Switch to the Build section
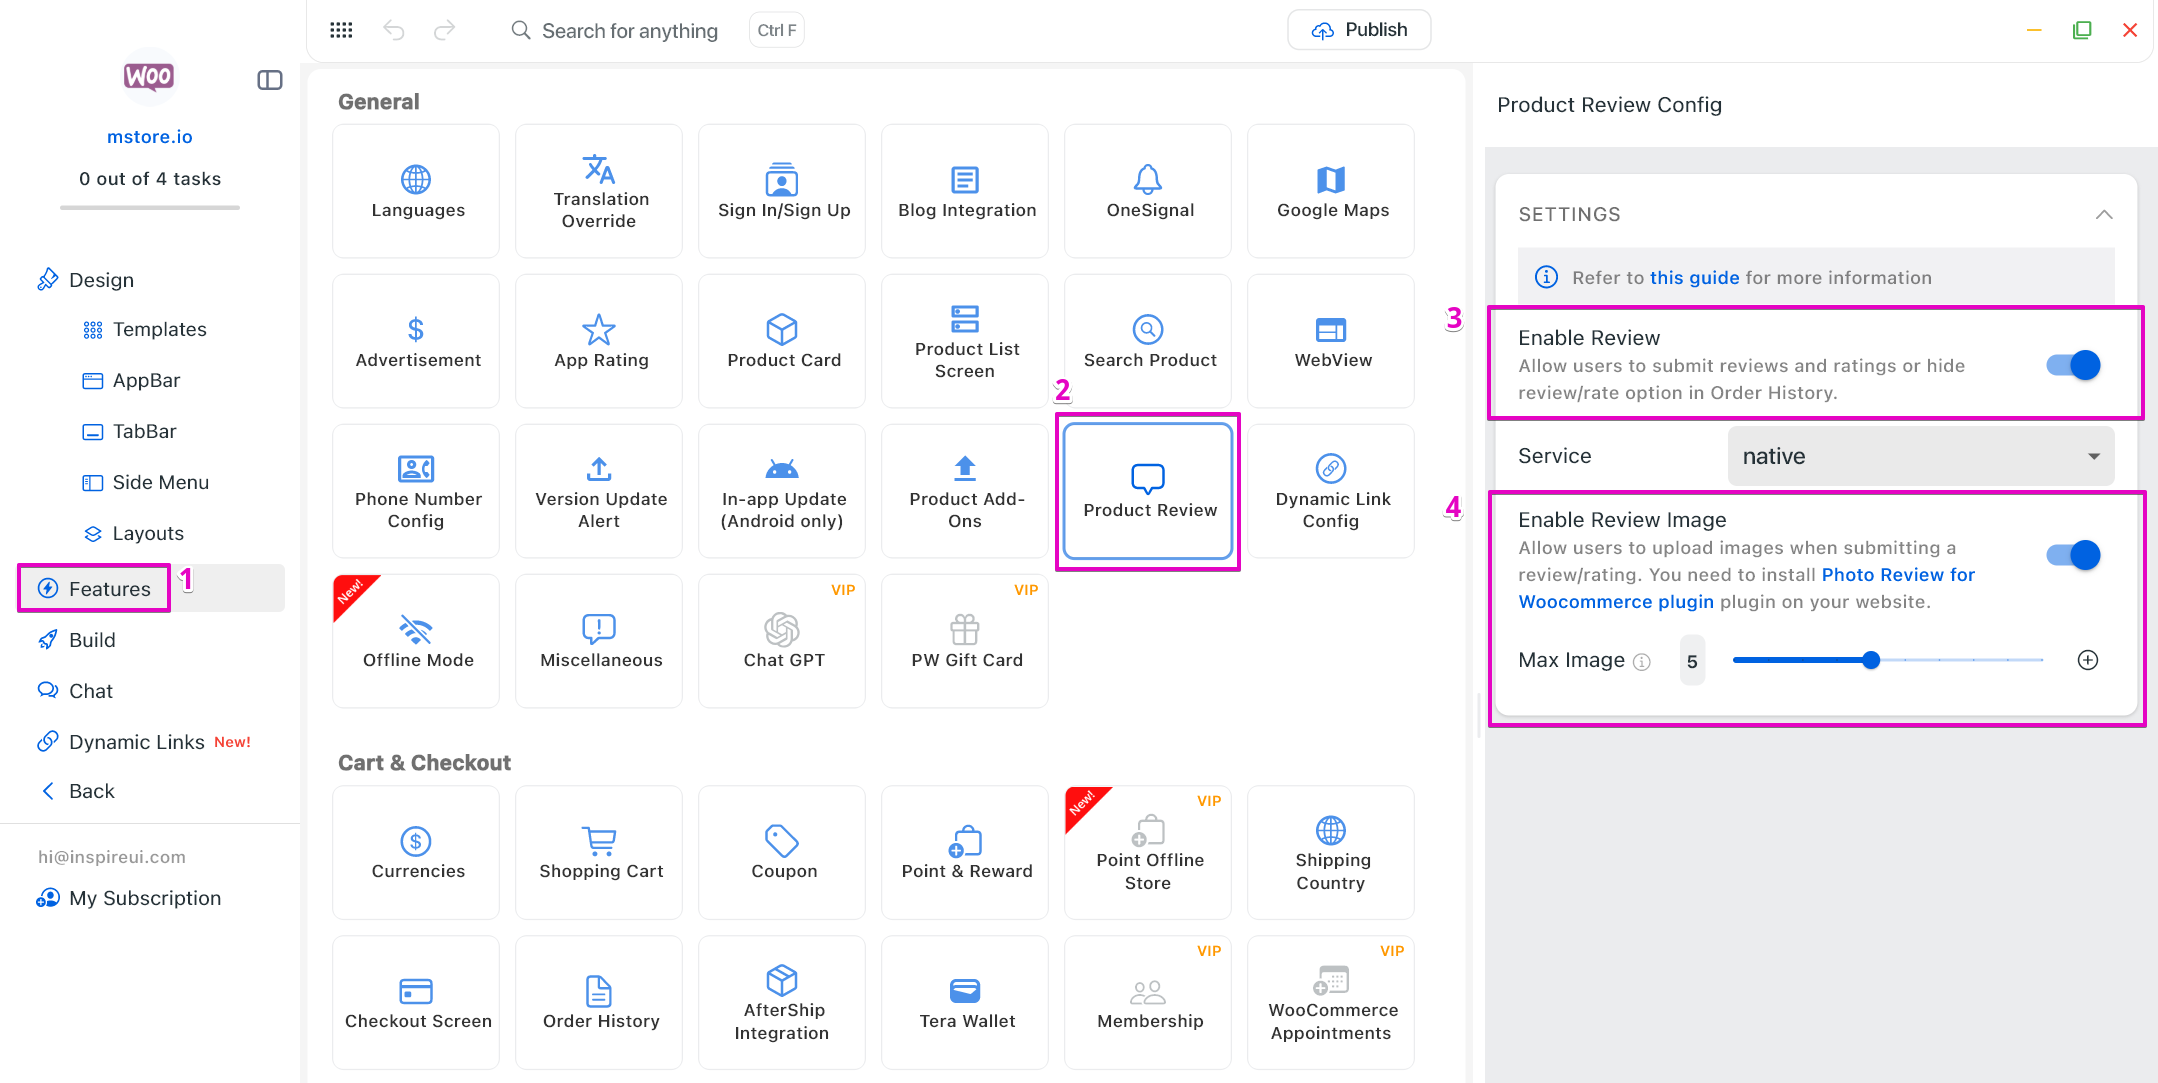The width and height of the screenshot is (2158, 1083). (91, 640)
